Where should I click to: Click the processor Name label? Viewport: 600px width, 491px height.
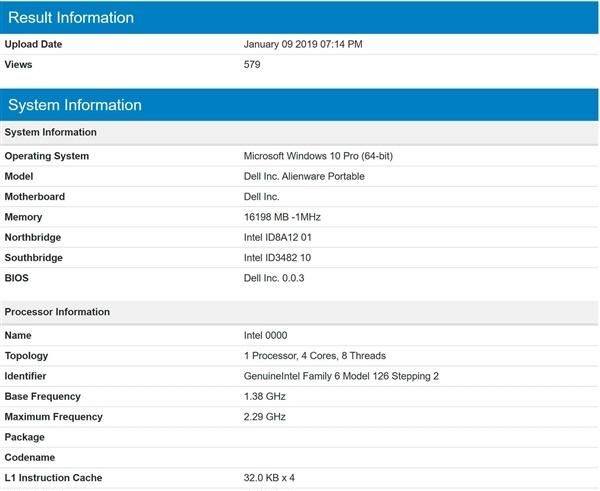[x=18, y=336]
